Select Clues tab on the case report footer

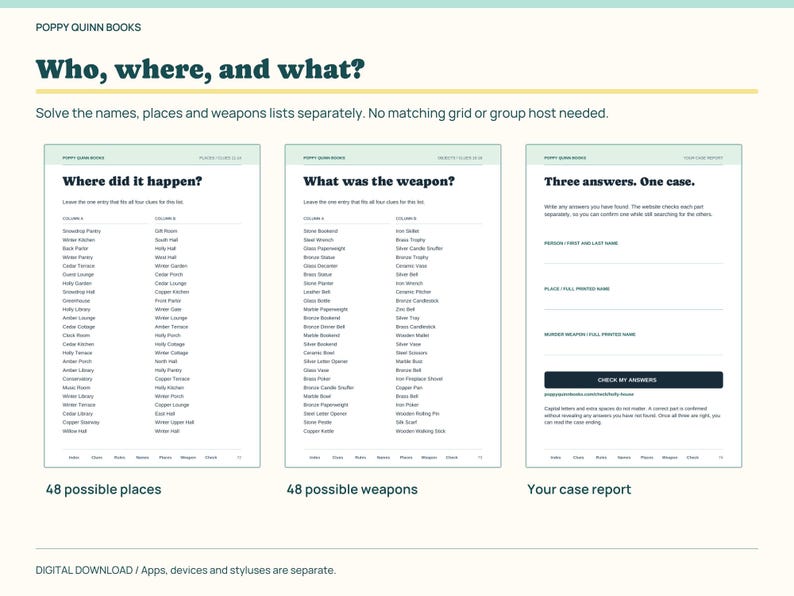[x=578, y=457]
